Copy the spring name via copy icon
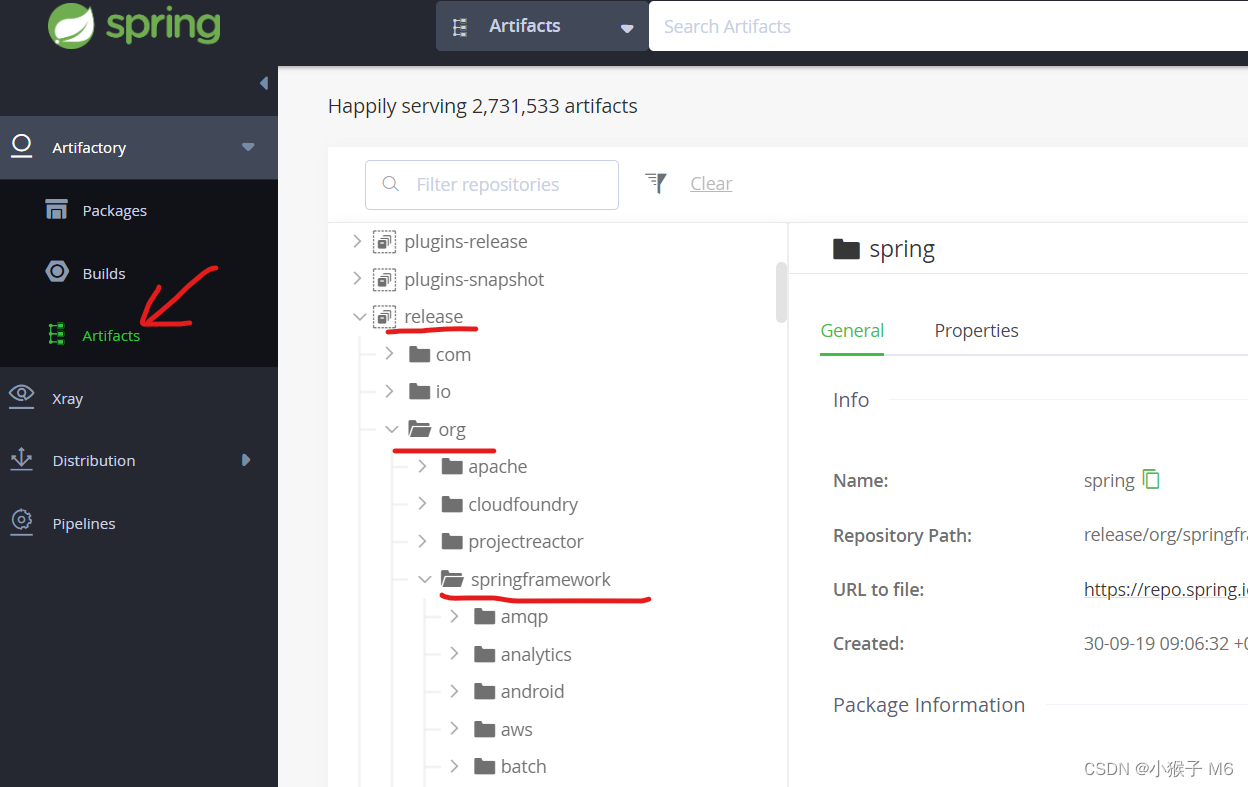 [x=1151, y=479]
